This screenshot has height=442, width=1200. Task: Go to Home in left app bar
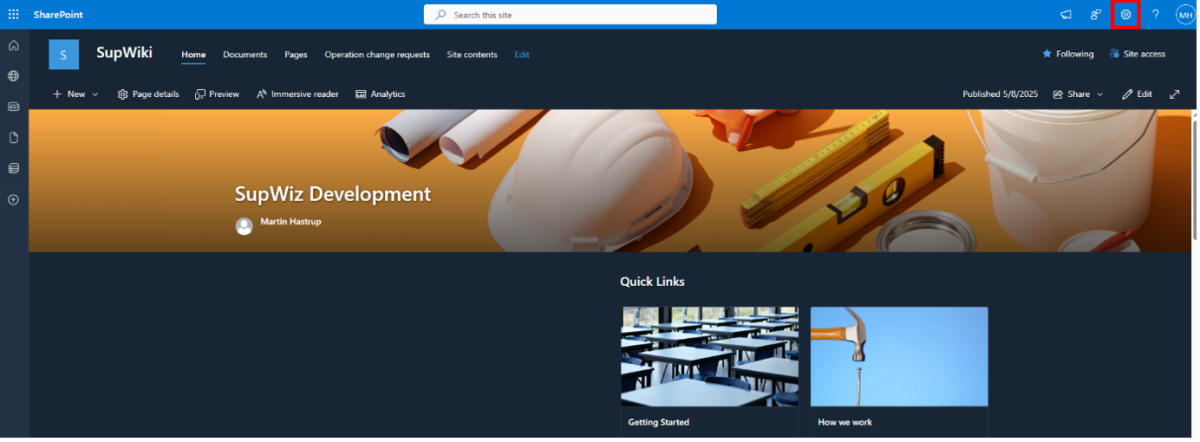coord(14,46)
